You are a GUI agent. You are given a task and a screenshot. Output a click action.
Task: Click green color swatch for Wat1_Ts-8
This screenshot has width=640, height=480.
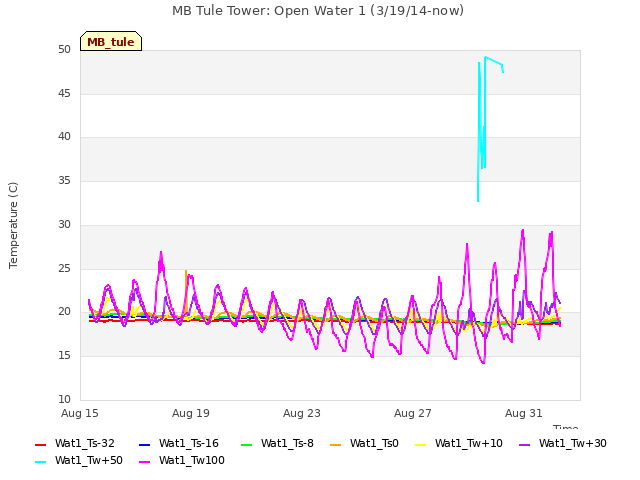coord(247,444)
